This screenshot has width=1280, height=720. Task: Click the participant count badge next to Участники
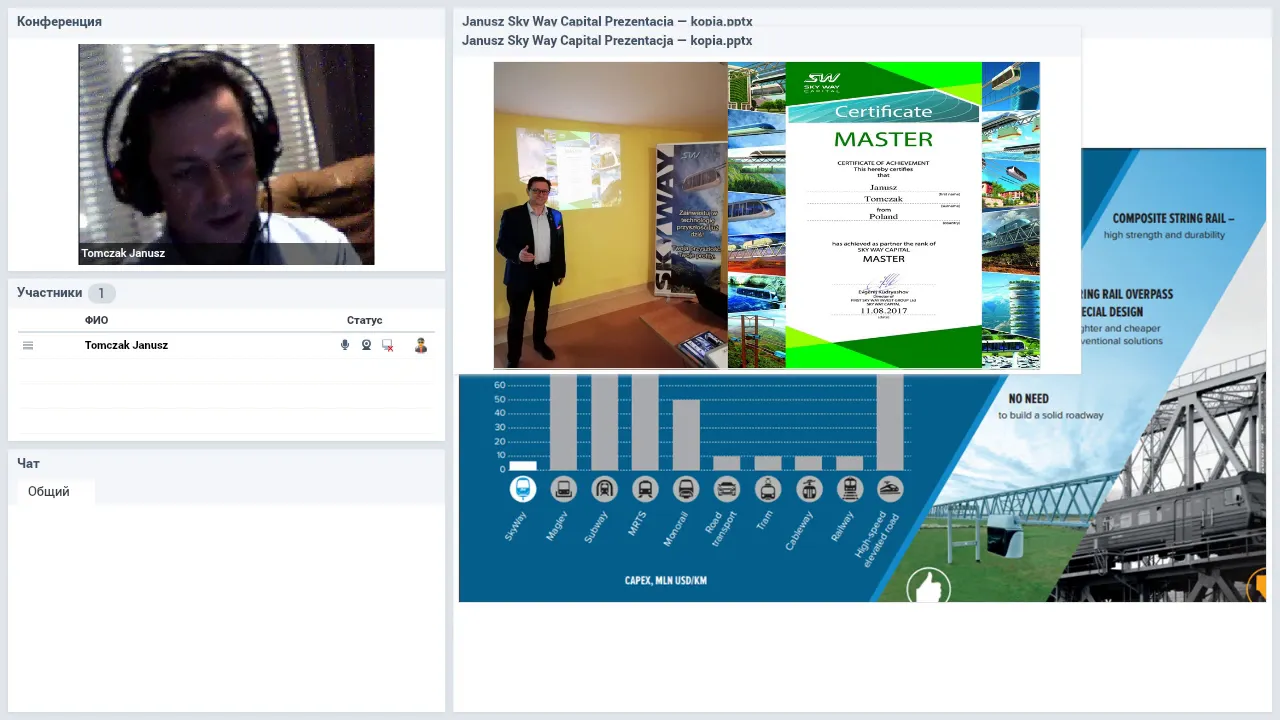pyautogui.click(x=101, y=293)
